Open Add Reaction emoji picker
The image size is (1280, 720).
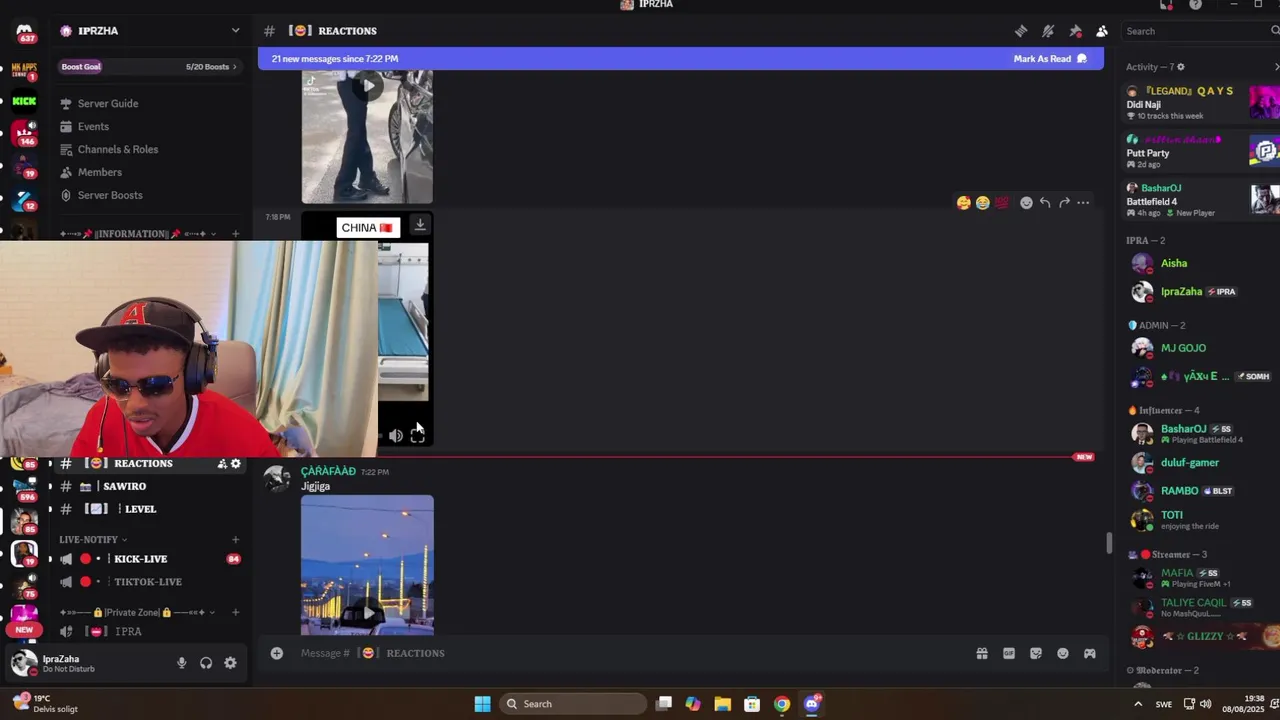pyautogui.click(x=1026, y=203)
